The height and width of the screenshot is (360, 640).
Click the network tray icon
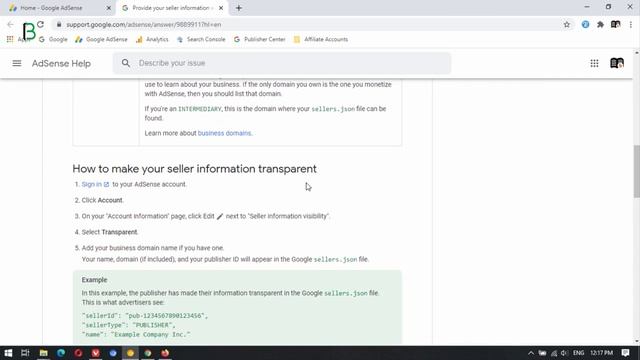[554, 353]
